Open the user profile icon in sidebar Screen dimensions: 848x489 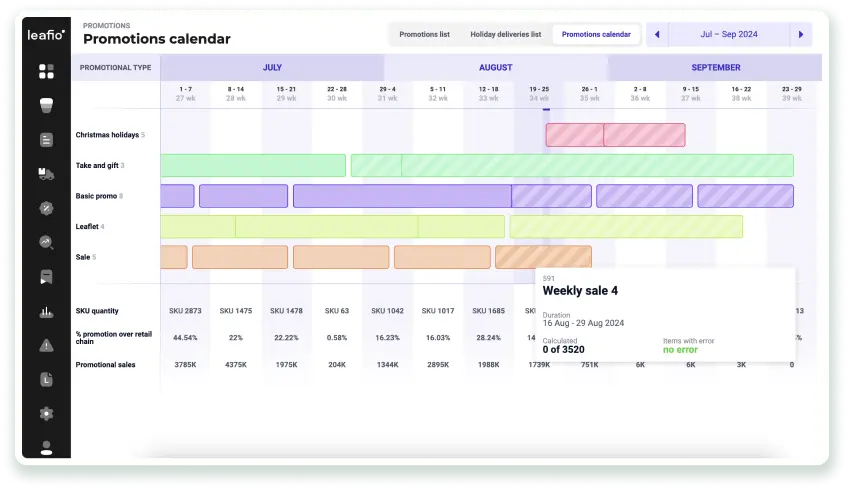pyautogui.click(x=46, y=447)
